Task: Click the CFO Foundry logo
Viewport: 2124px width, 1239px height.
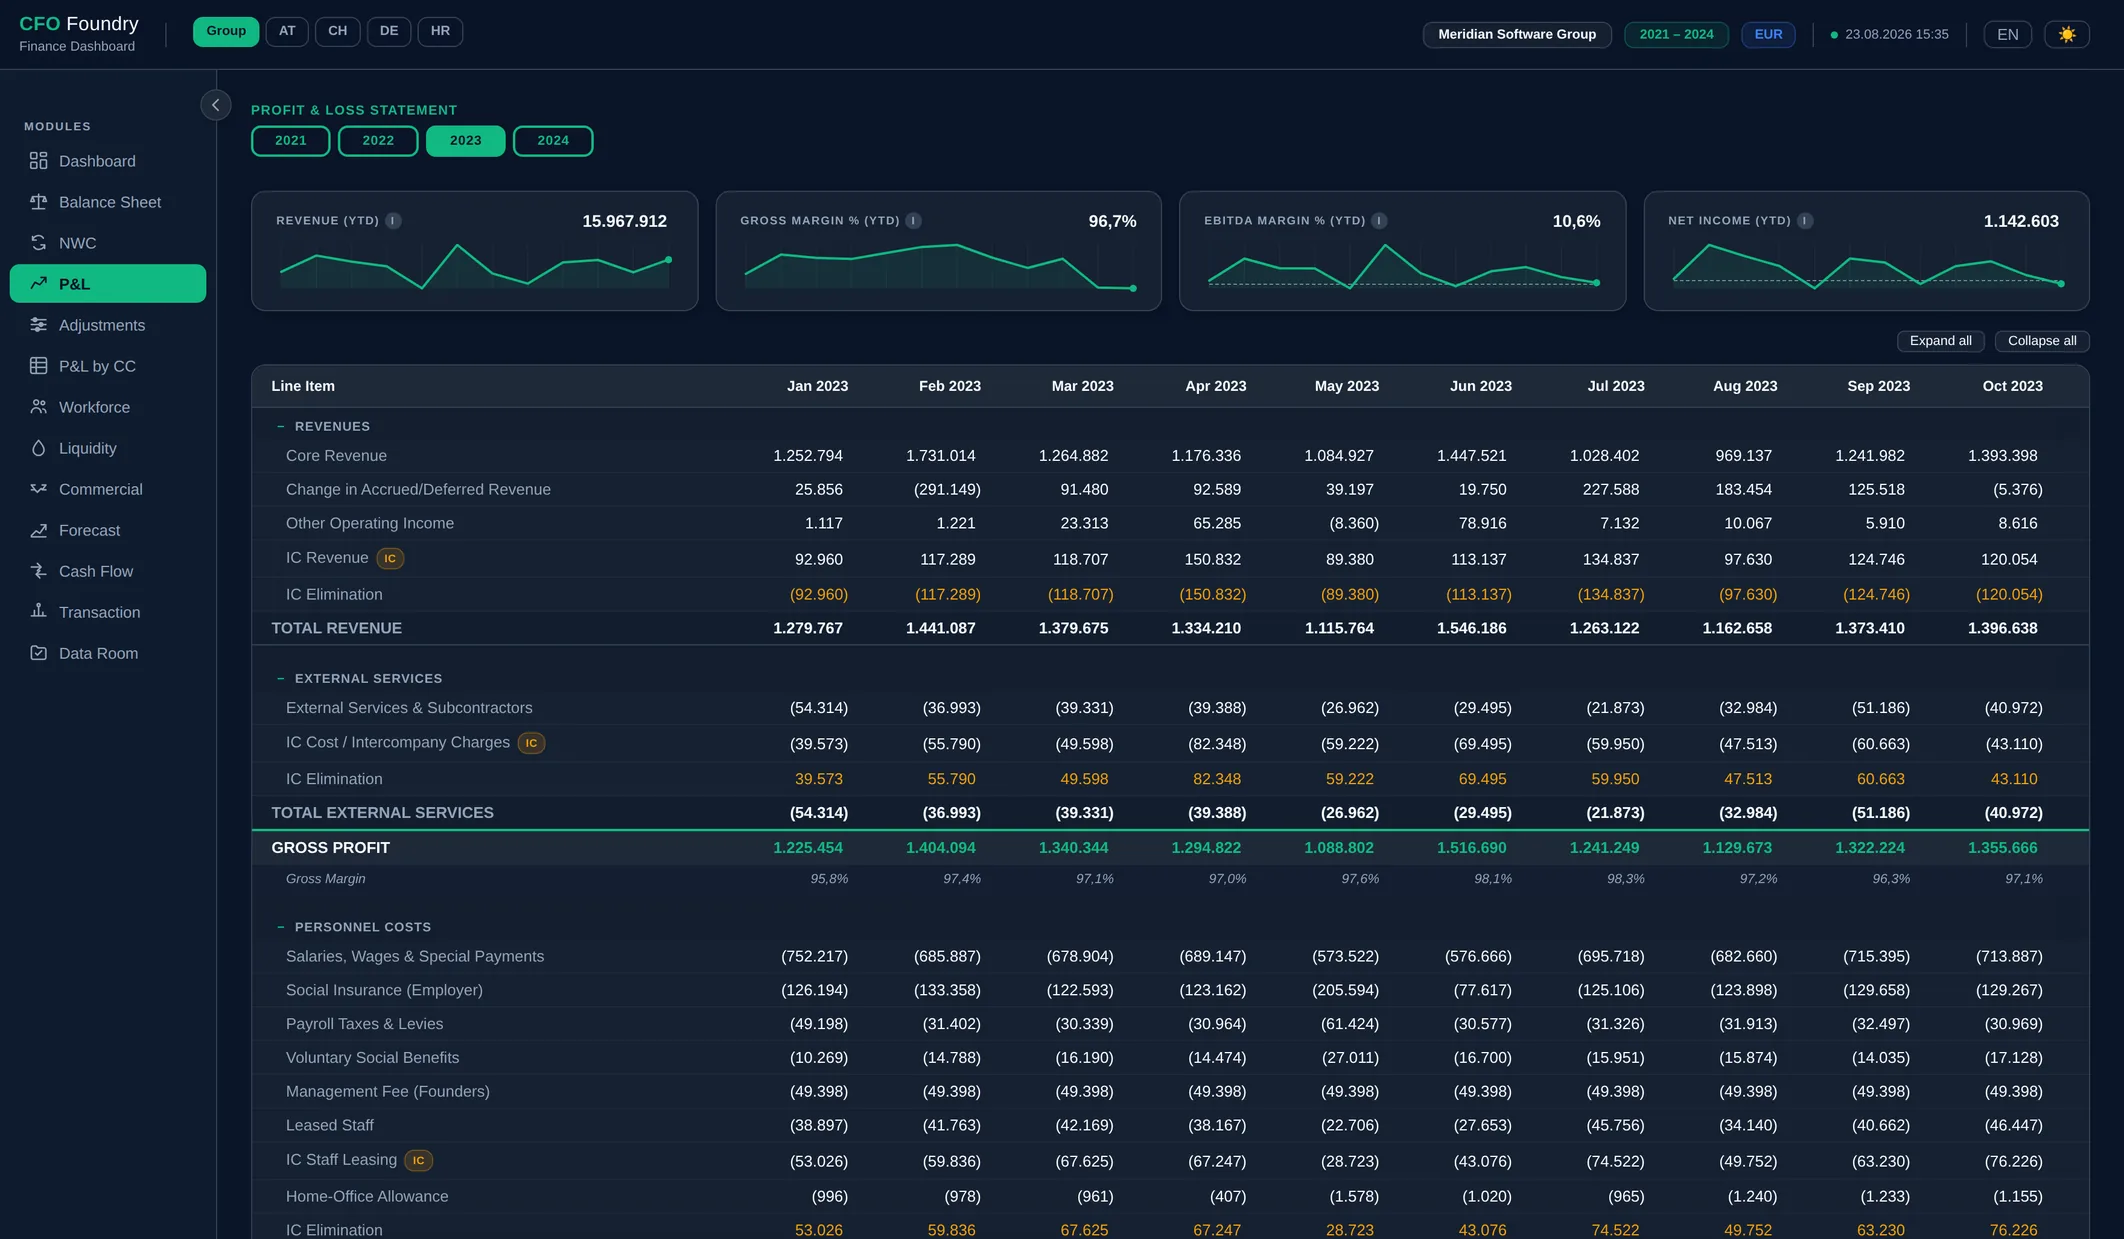Action: tap(79, 33)
